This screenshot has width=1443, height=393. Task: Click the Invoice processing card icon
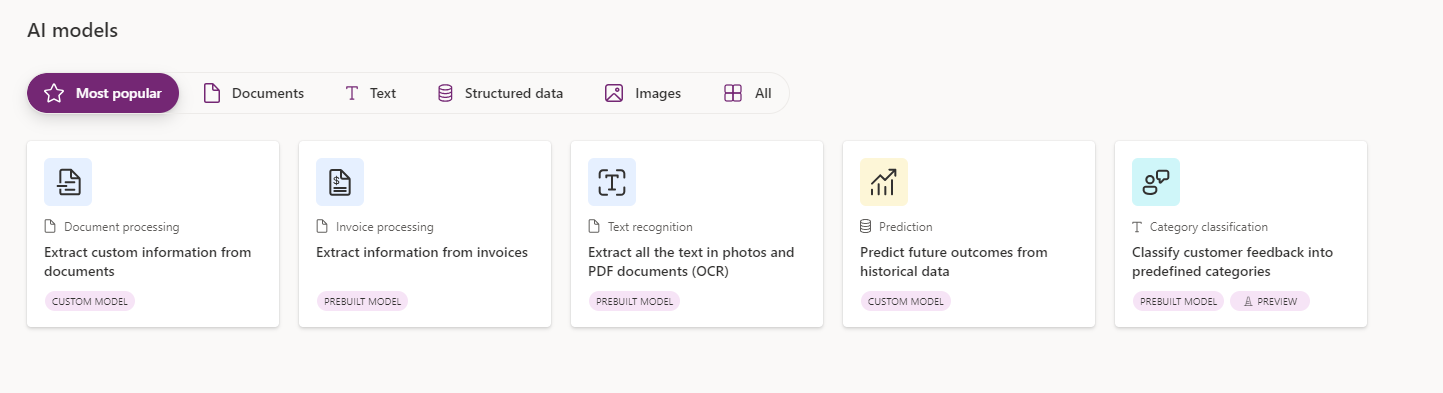point(340,182)
